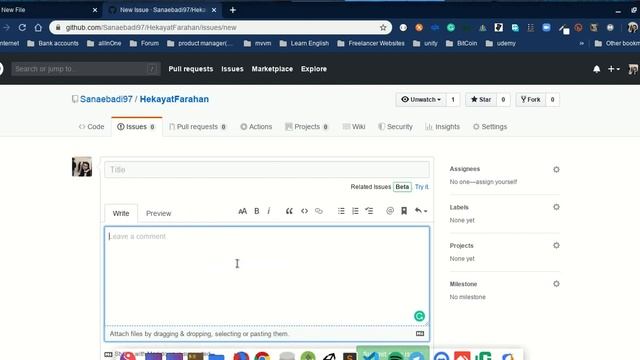This screenshot has width=640, height=360.
Task: Open HekayatFarahan repository link
Action: tap(174, 99)
